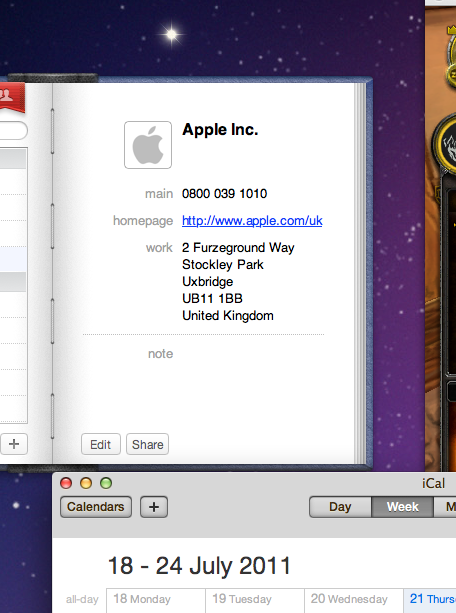The height and width of the screenshot is (613, 456).
Task: Zoom the iCal window with green button
Action: [x=106, y=483]
